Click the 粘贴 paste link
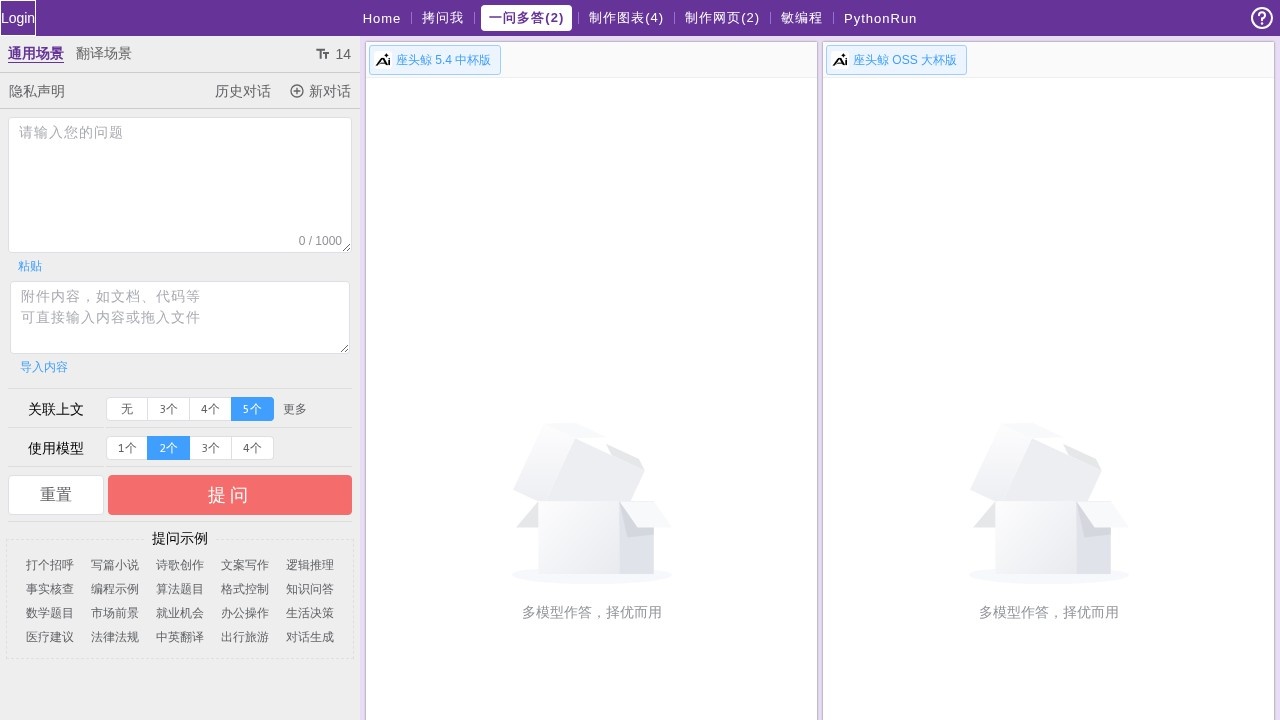The height and width of the screenshot is (720, 1280). (30, 266)
